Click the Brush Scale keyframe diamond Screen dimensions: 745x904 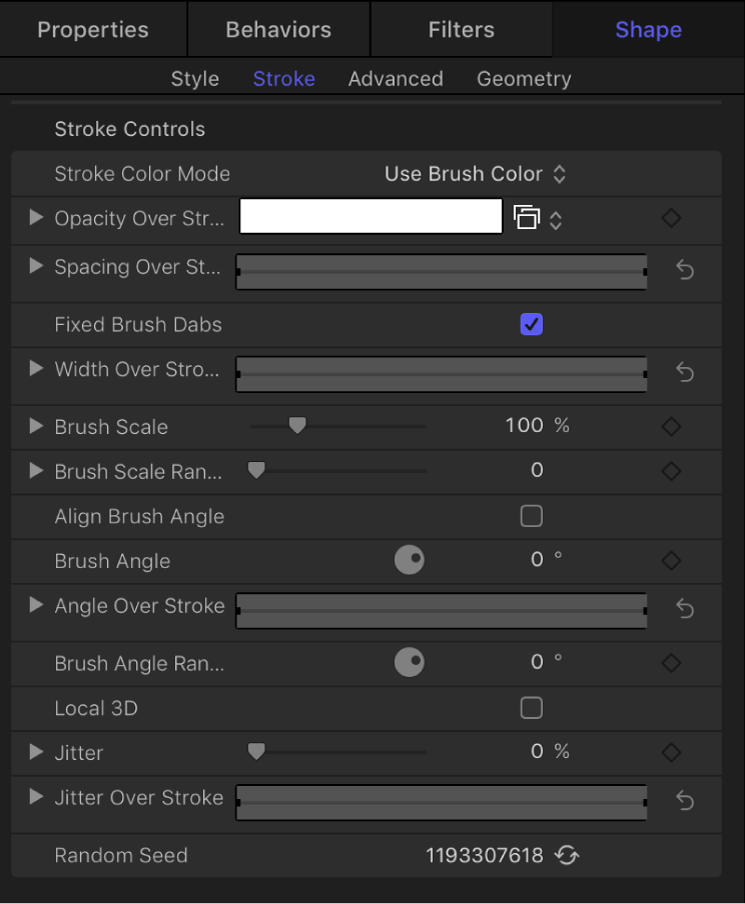(671, 425)
